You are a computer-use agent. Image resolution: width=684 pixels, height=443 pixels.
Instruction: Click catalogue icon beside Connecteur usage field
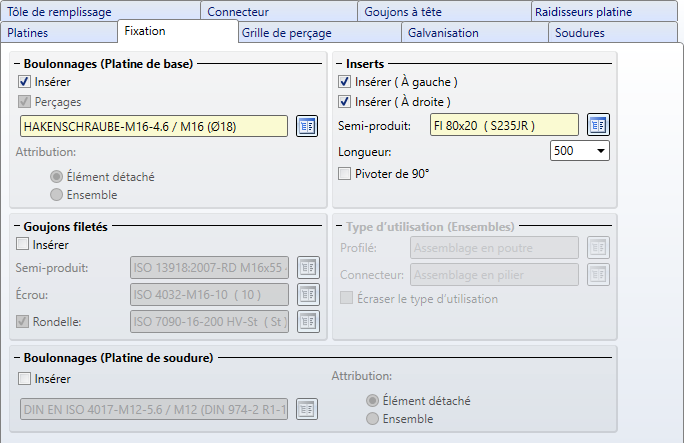(597, 275)
